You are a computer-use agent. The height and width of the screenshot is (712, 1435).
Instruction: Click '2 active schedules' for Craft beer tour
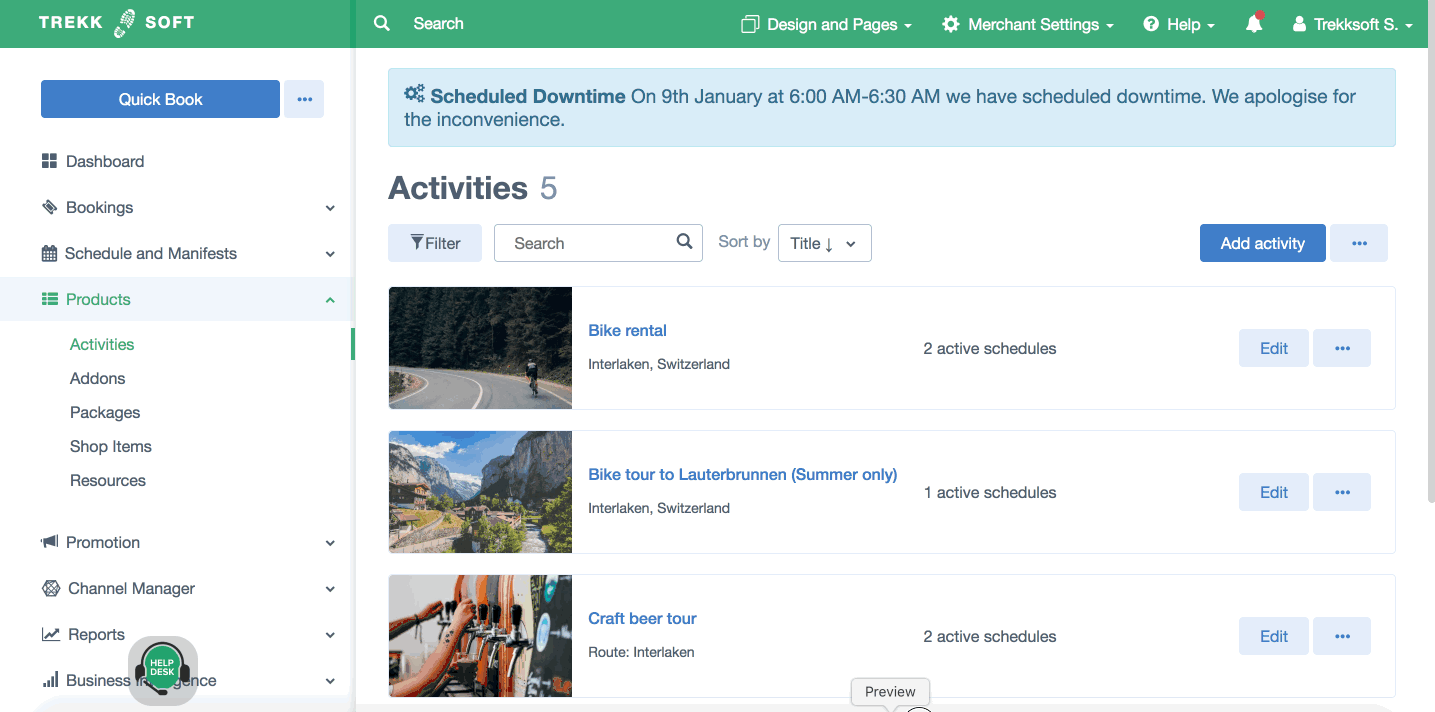pyautogui.click(x=990, y=636)
